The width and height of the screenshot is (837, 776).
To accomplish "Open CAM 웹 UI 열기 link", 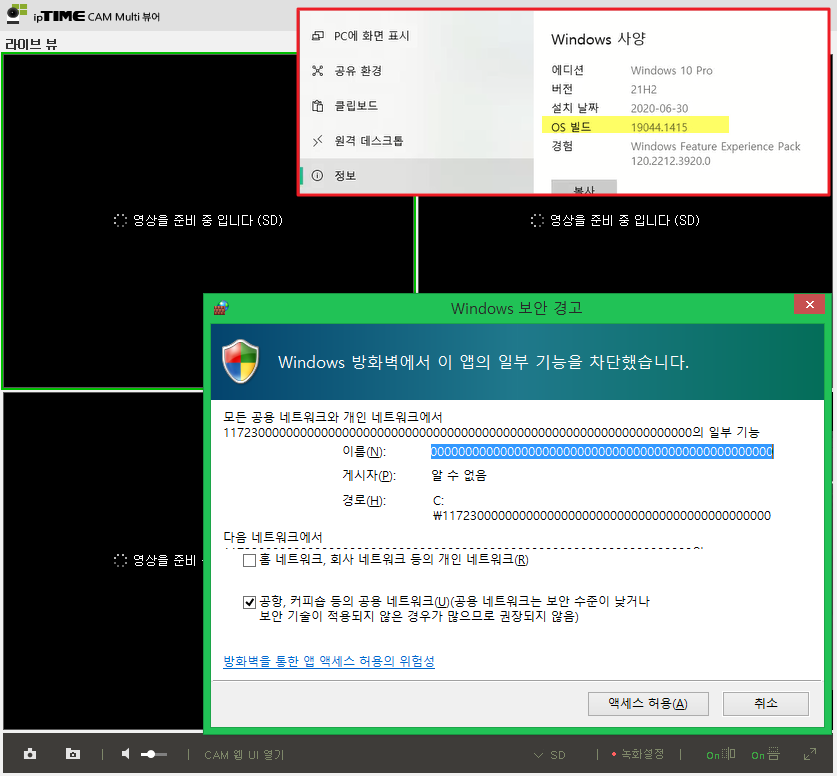I will pos(244,755).
